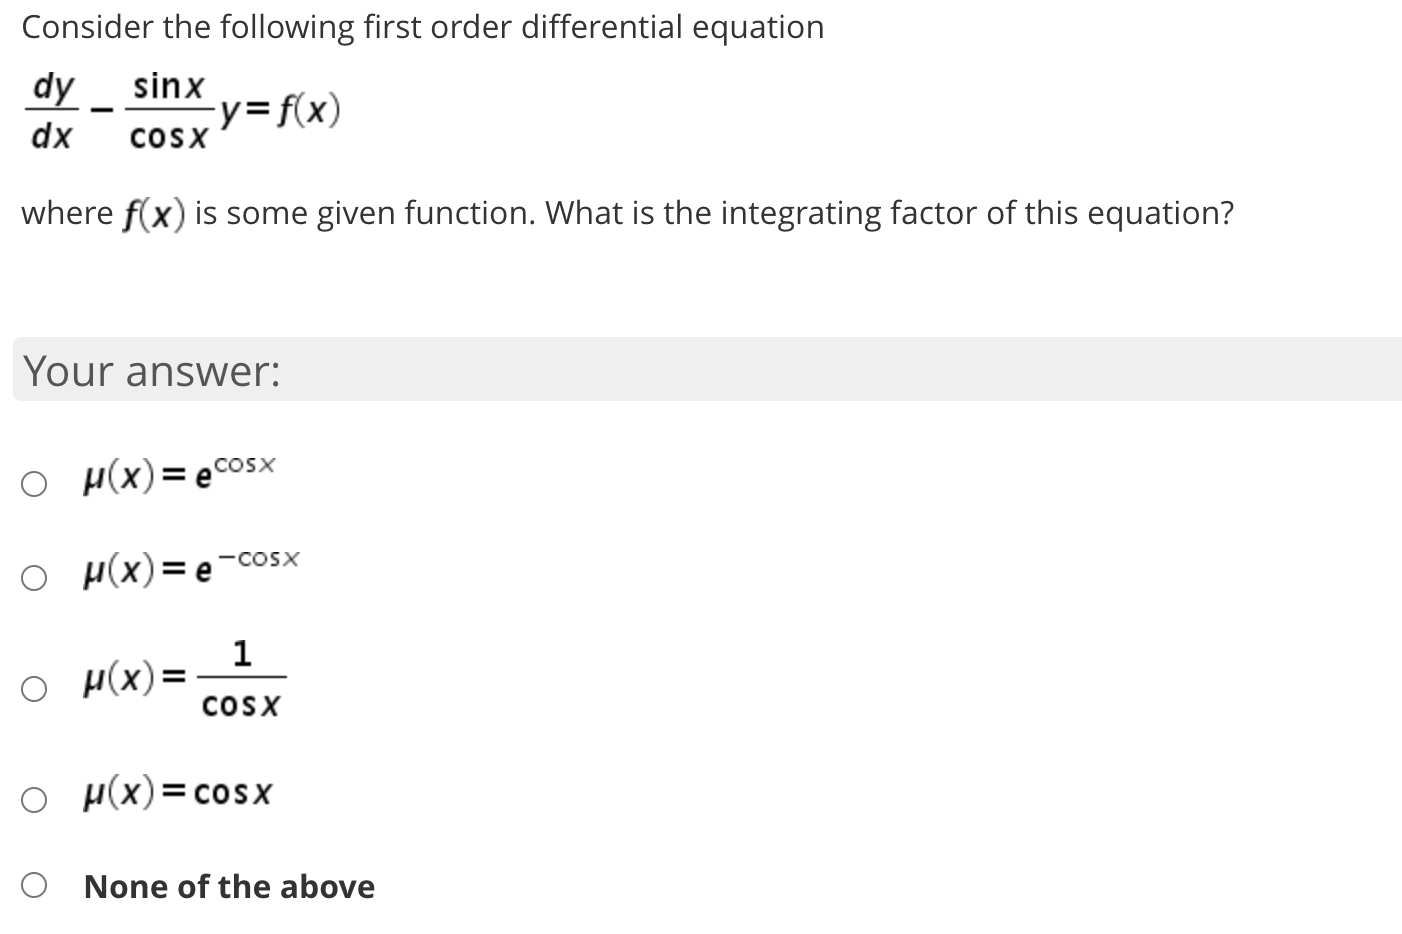Click the sentence mentioning integrating factor
1402x934 pixels.
click(x=627, y=213)
